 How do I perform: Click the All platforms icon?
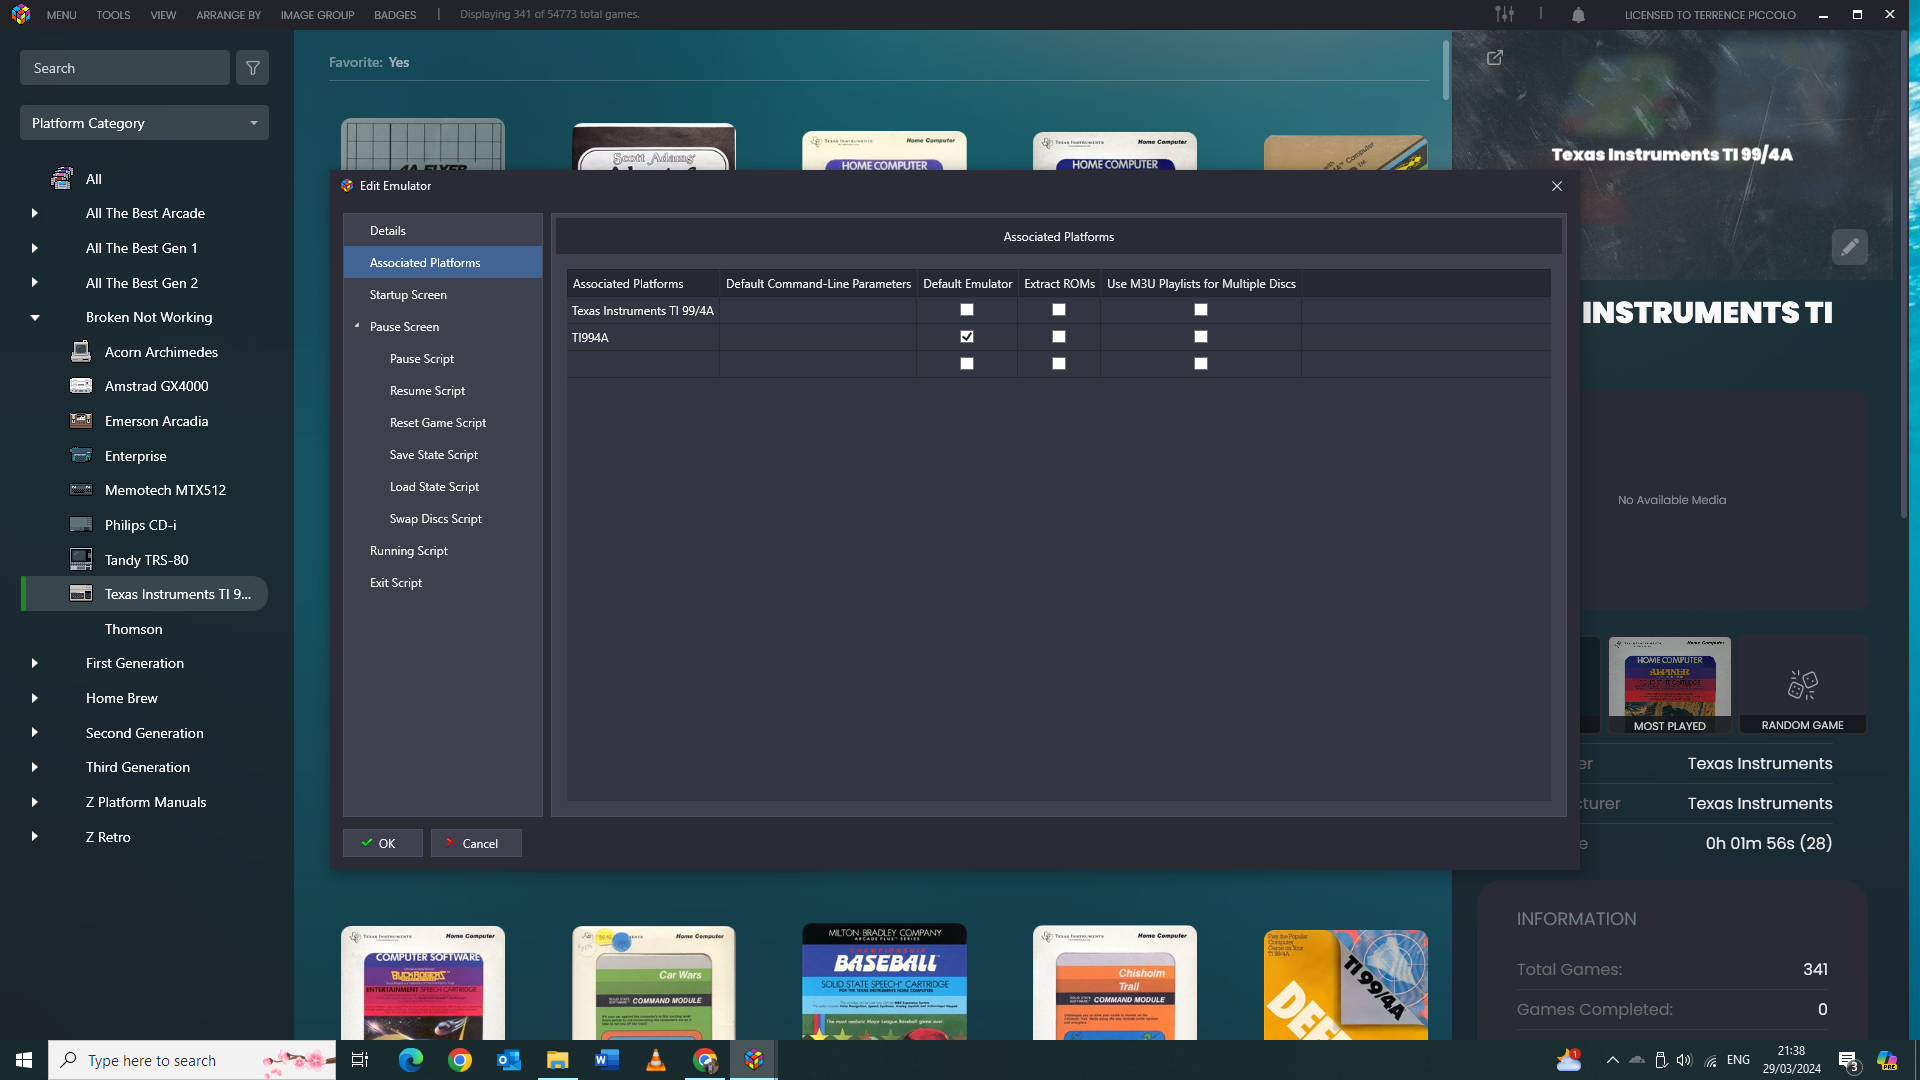pos(62,179)
